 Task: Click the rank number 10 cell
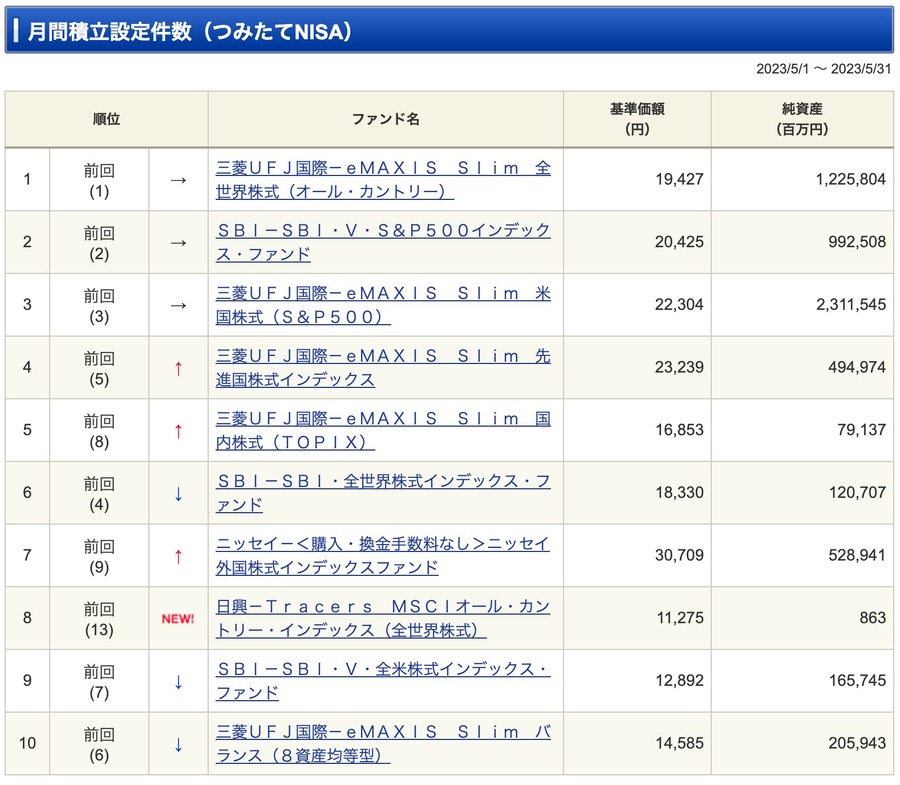click(x=28, y=744)
